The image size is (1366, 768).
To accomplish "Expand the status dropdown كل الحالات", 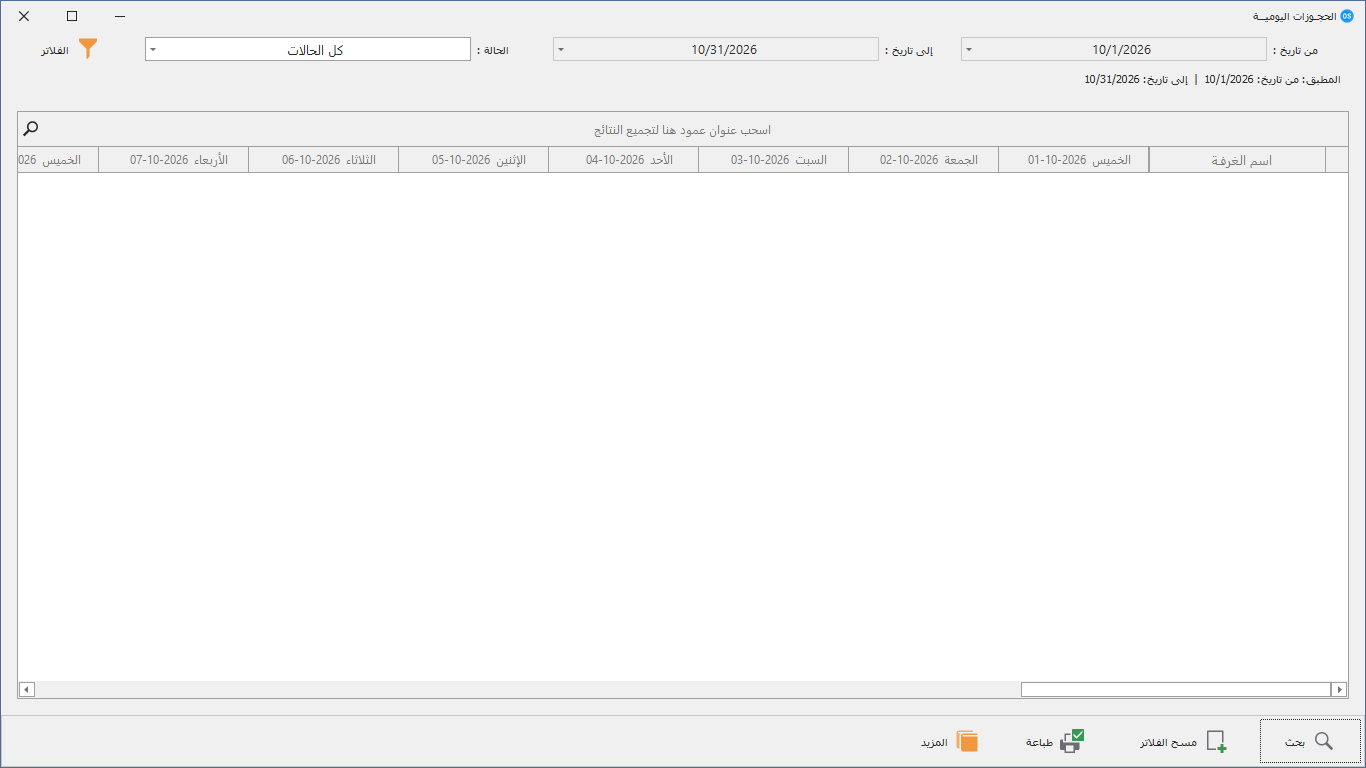I will 308,50.
